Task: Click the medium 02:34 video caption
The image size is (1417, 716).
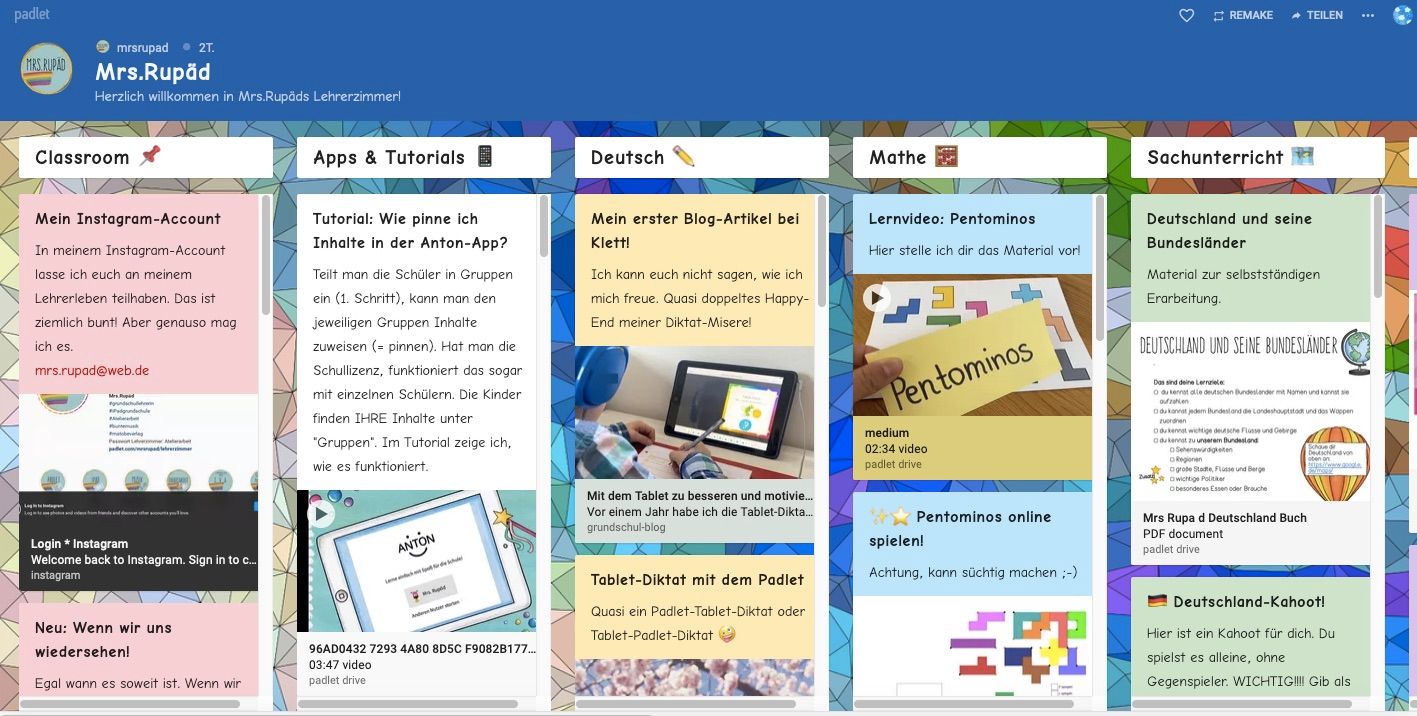Action: (x=972, y=448)
